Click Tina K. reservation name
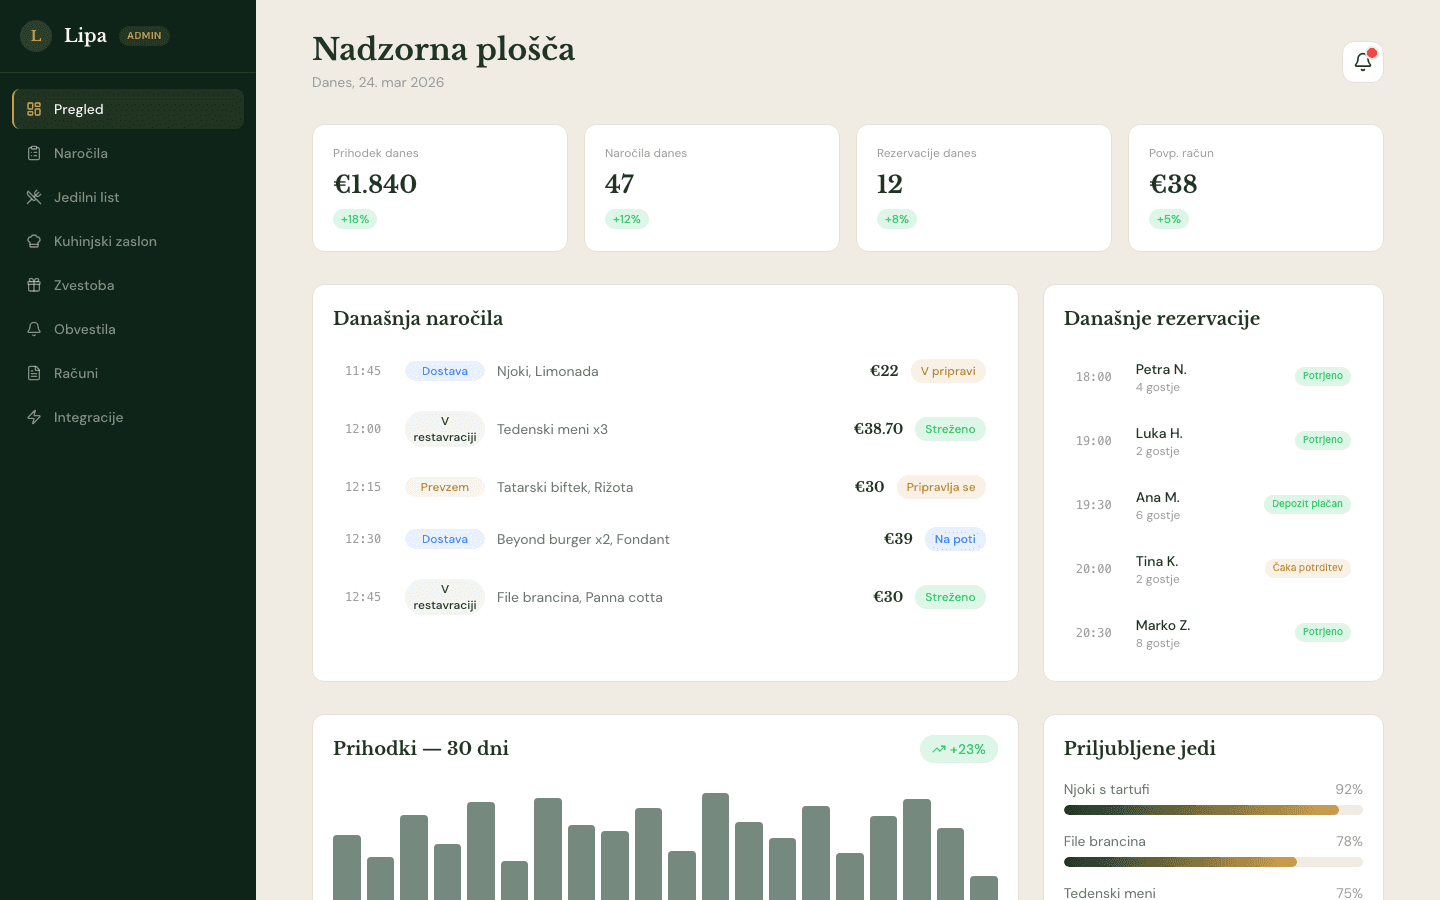The width and height of the screenshot is (1440, 900). [1157, 561]
